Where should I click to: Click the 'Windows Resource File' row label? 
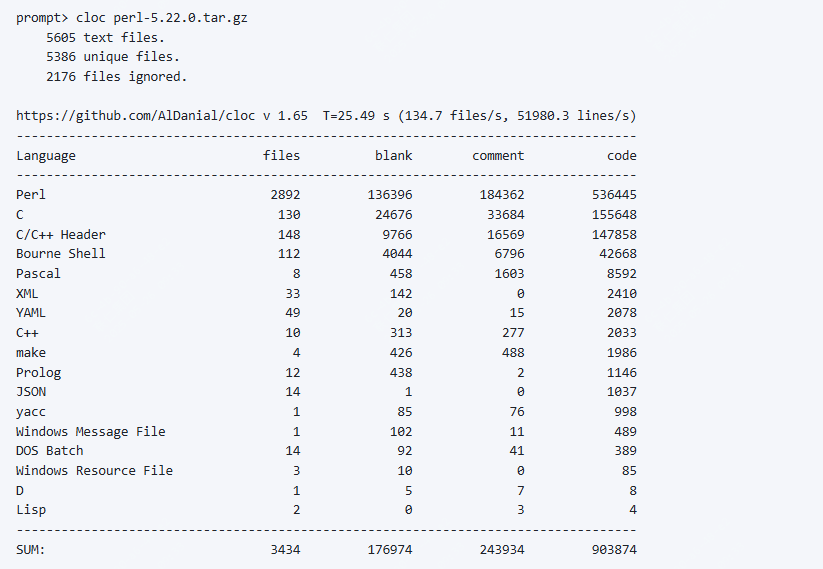click(94, 470)
